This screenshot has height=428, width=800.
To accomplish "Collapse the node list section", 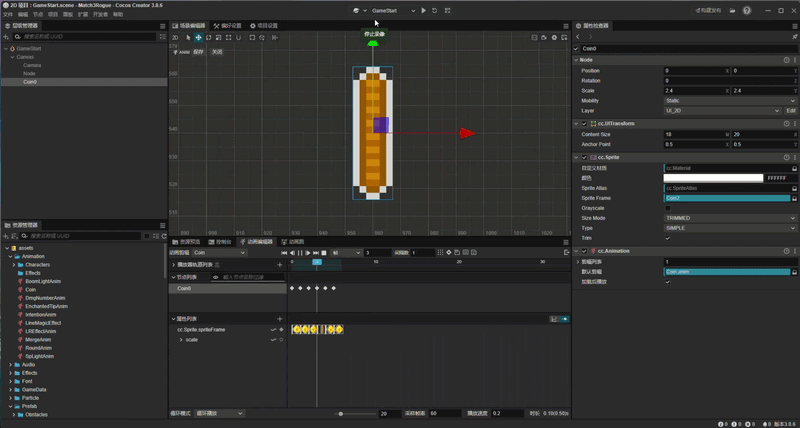I will pyautogui.click(x=173, y=277).
